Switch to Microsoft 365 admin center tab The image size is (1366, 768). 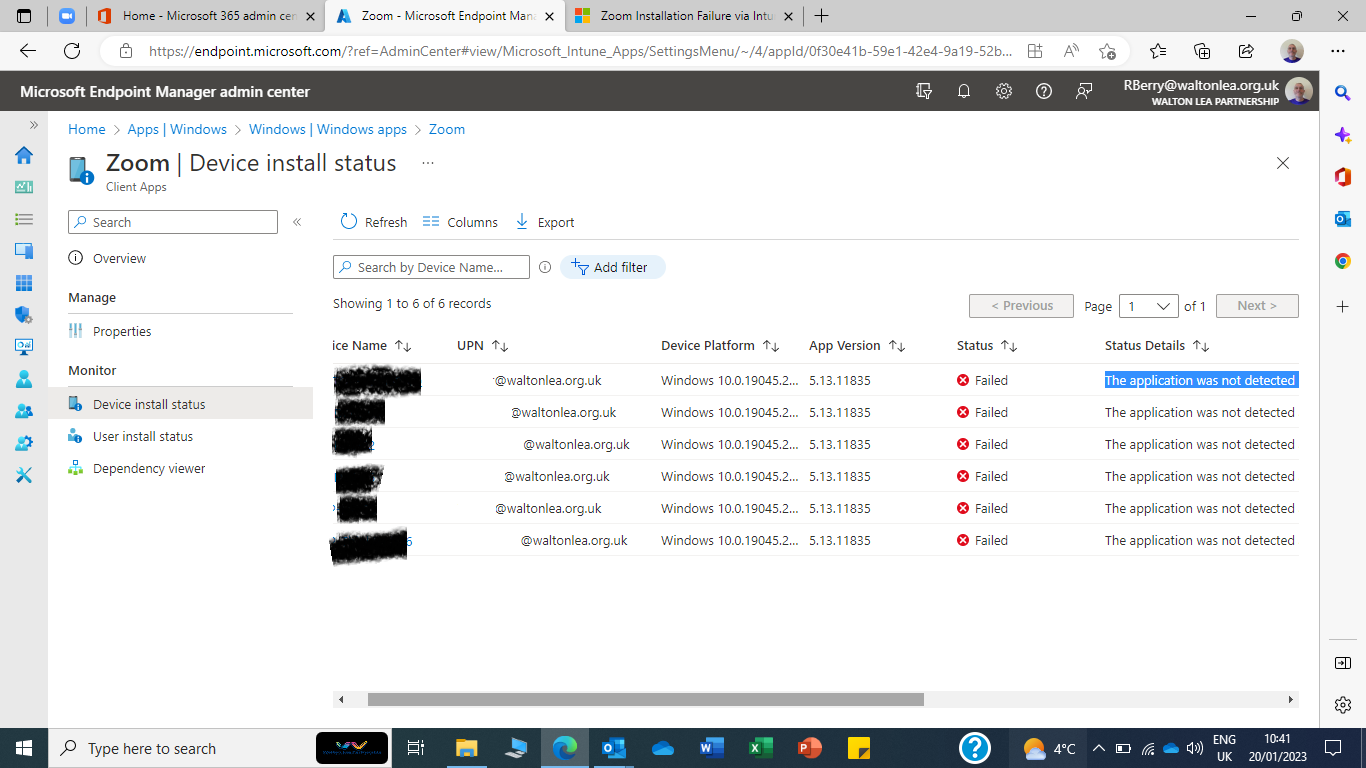coord(208,16)
